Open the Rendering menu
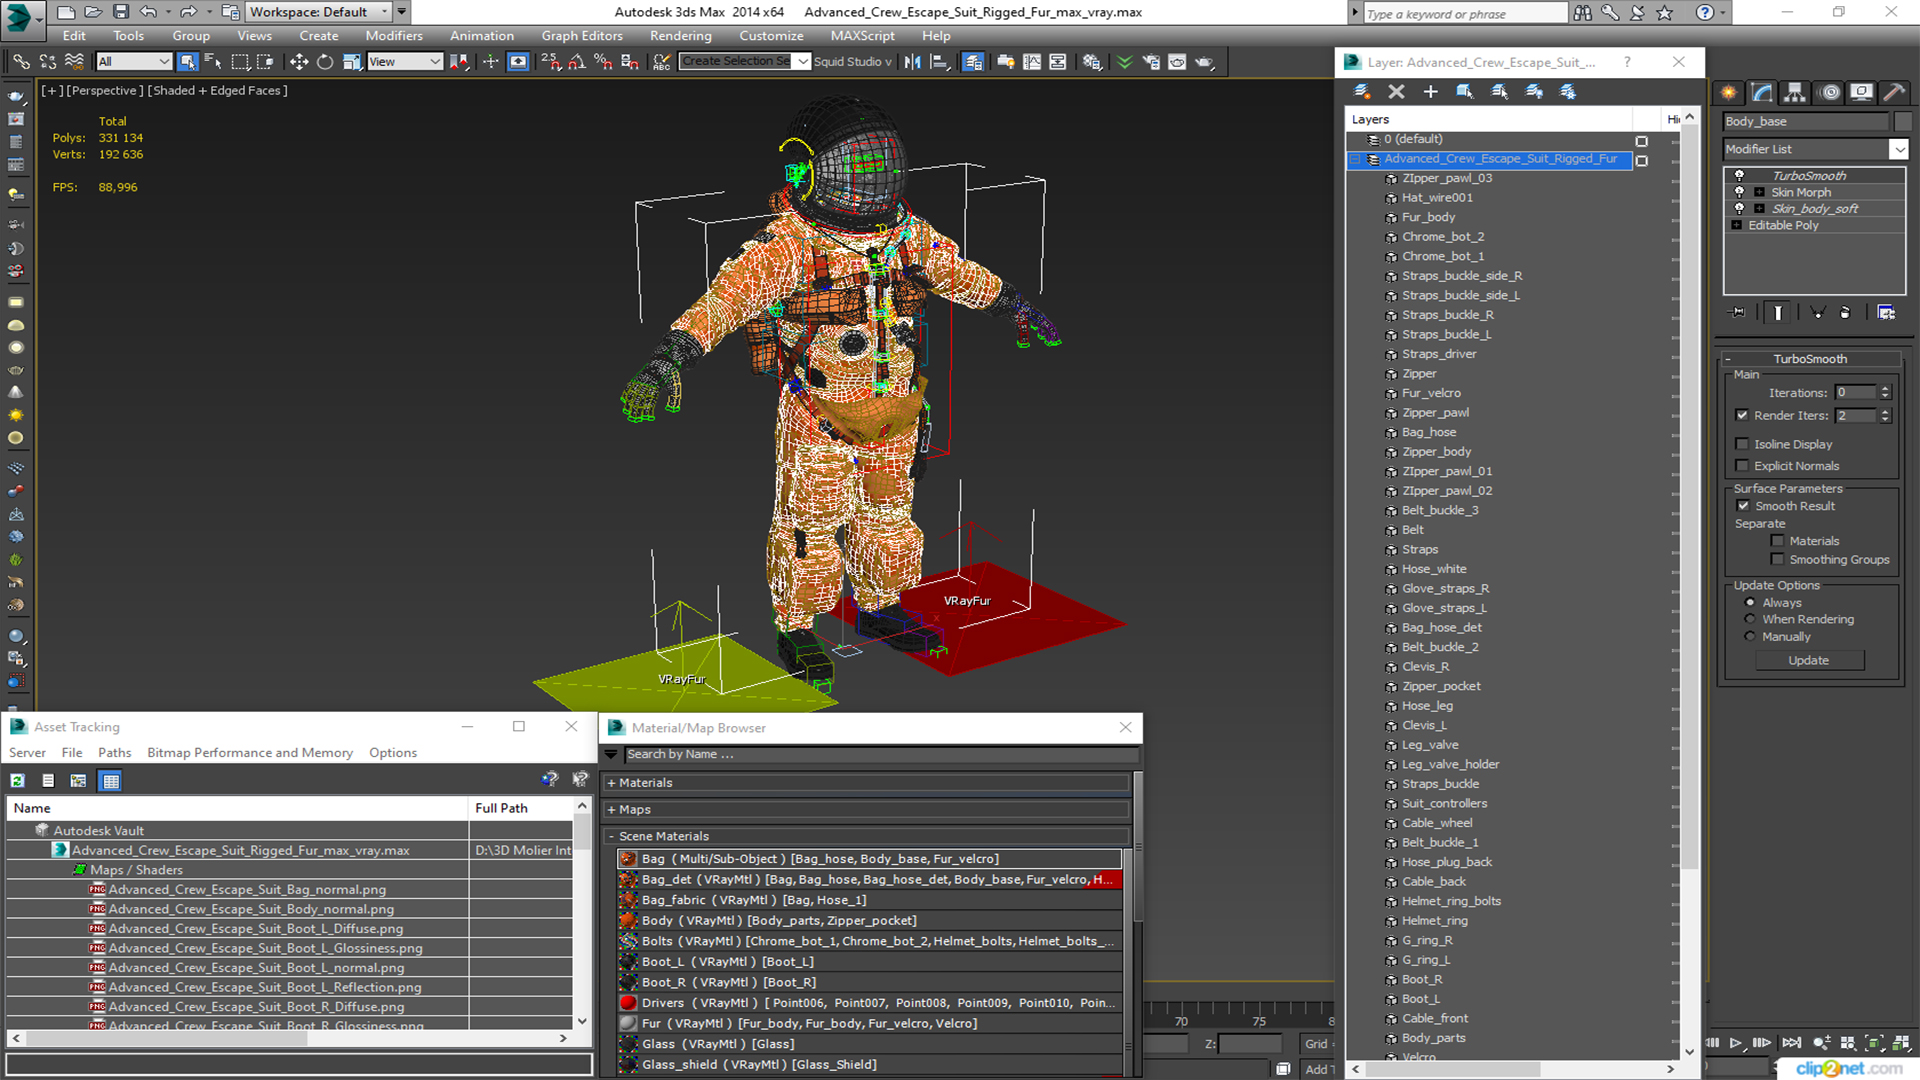 pyautogui.click(x=681, y=36)
